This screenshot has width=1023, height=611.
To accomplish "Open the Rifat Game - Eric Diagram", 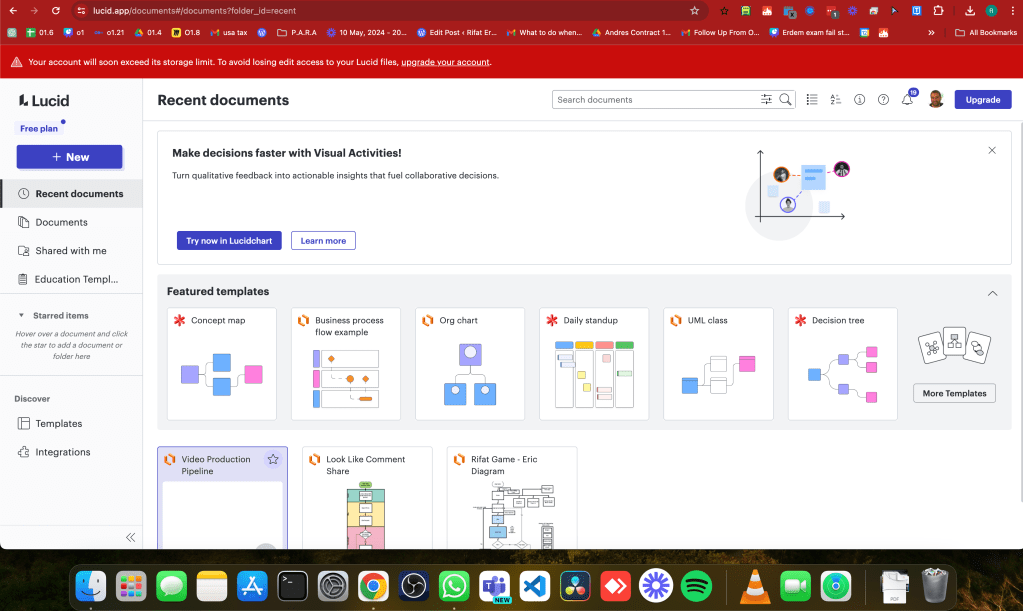I will (512, 498).
